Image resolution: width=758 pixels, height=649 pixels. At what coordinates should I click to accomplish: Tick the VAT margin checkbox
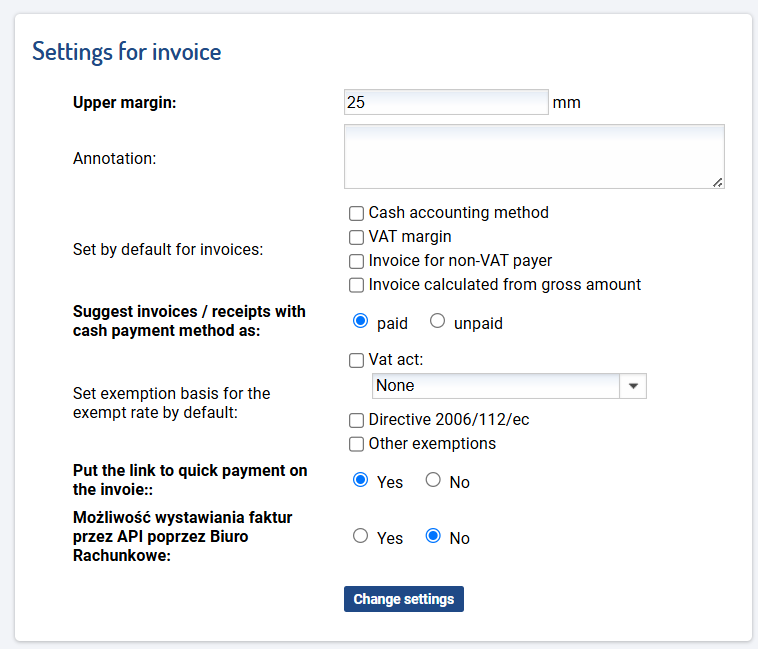pos(356,237)
